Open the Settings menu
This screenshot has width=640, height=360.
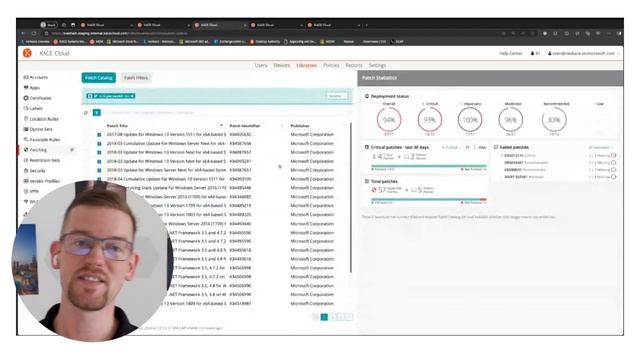(378, 65)
